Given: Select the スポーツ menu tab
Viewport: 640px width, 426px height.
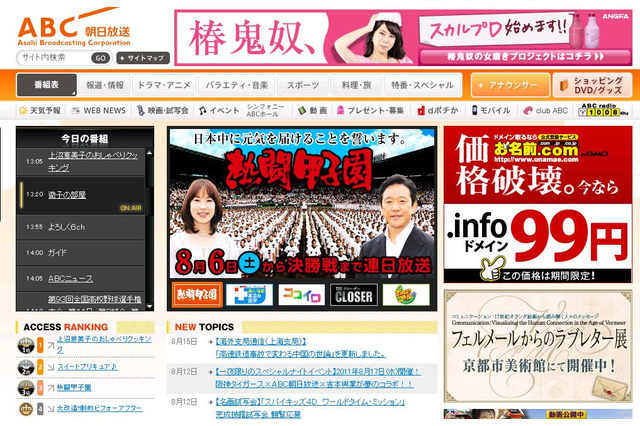Looking at the screenshot, I should pos(302,85).
